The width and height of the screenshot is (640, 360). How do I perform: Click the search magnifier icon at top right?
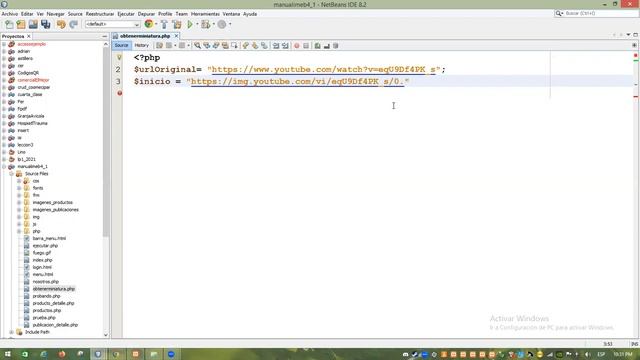559,13
